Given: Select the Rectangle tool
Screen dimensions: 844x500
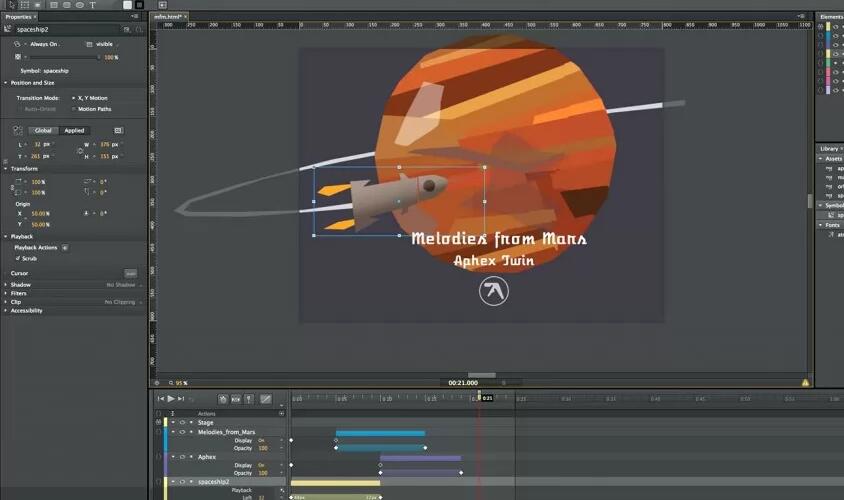Looking at the screenshot, I should pyautogui.click(x=54, y=5).
